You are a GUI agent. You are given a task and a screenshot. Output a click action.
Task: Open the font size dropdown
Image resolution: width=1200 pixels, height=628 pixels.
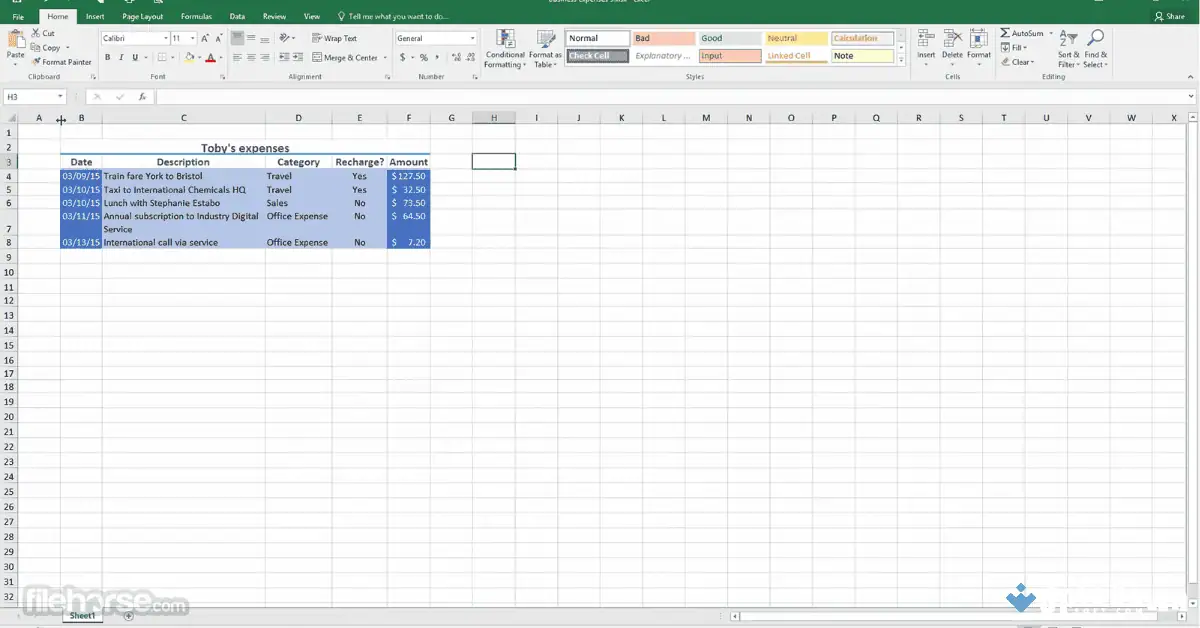190,38
